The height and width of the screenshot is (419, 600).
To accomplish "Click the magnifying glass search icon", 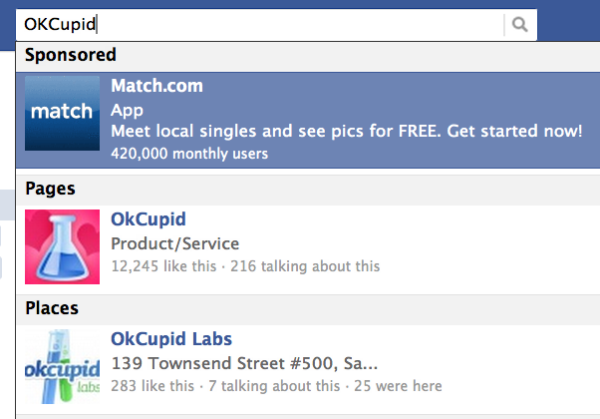I will [520, 24].
